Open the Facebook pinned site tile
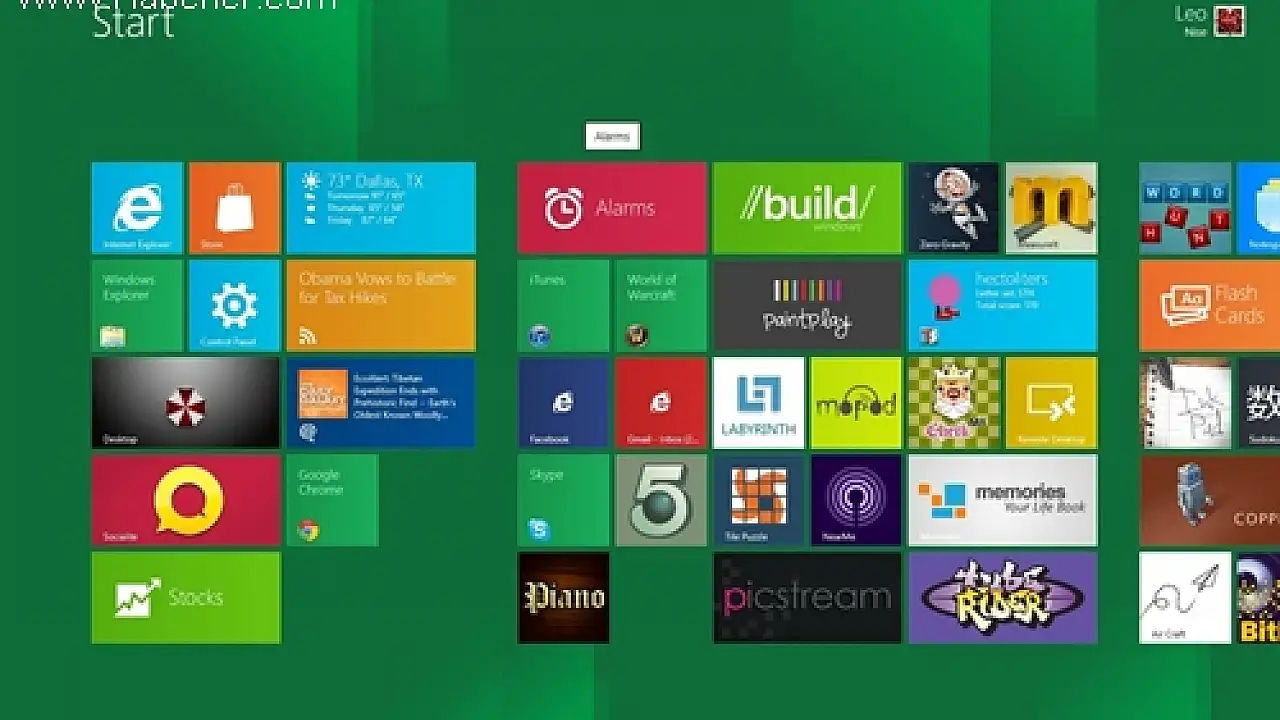The height and width of the screenshot is (720, 1280). [563, 403]
